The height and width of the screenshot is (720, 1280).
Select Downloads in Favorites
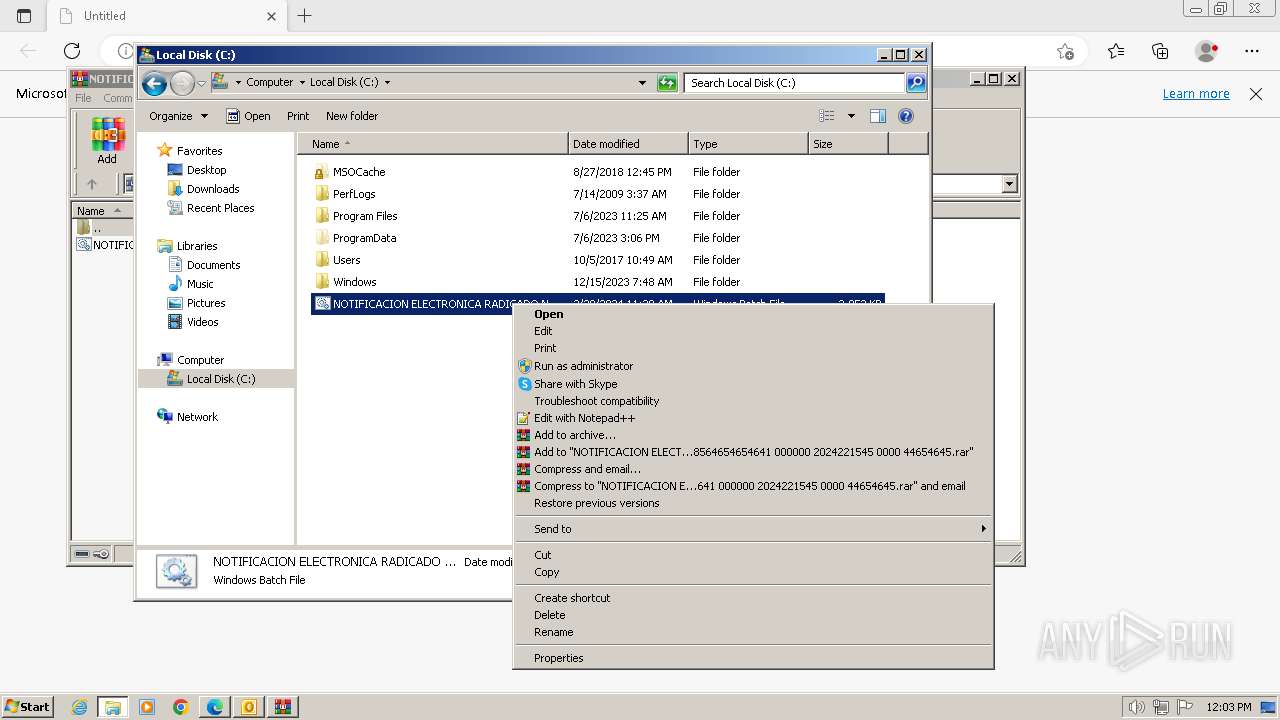pos(212,189)
